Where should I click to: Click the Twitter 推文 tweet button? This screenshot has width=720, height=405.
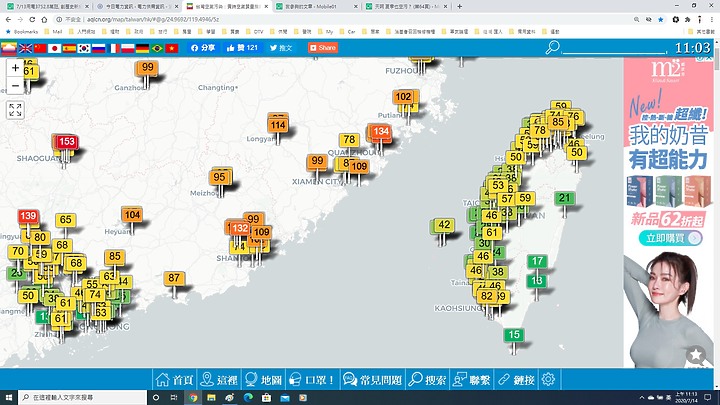pos(280,47)
